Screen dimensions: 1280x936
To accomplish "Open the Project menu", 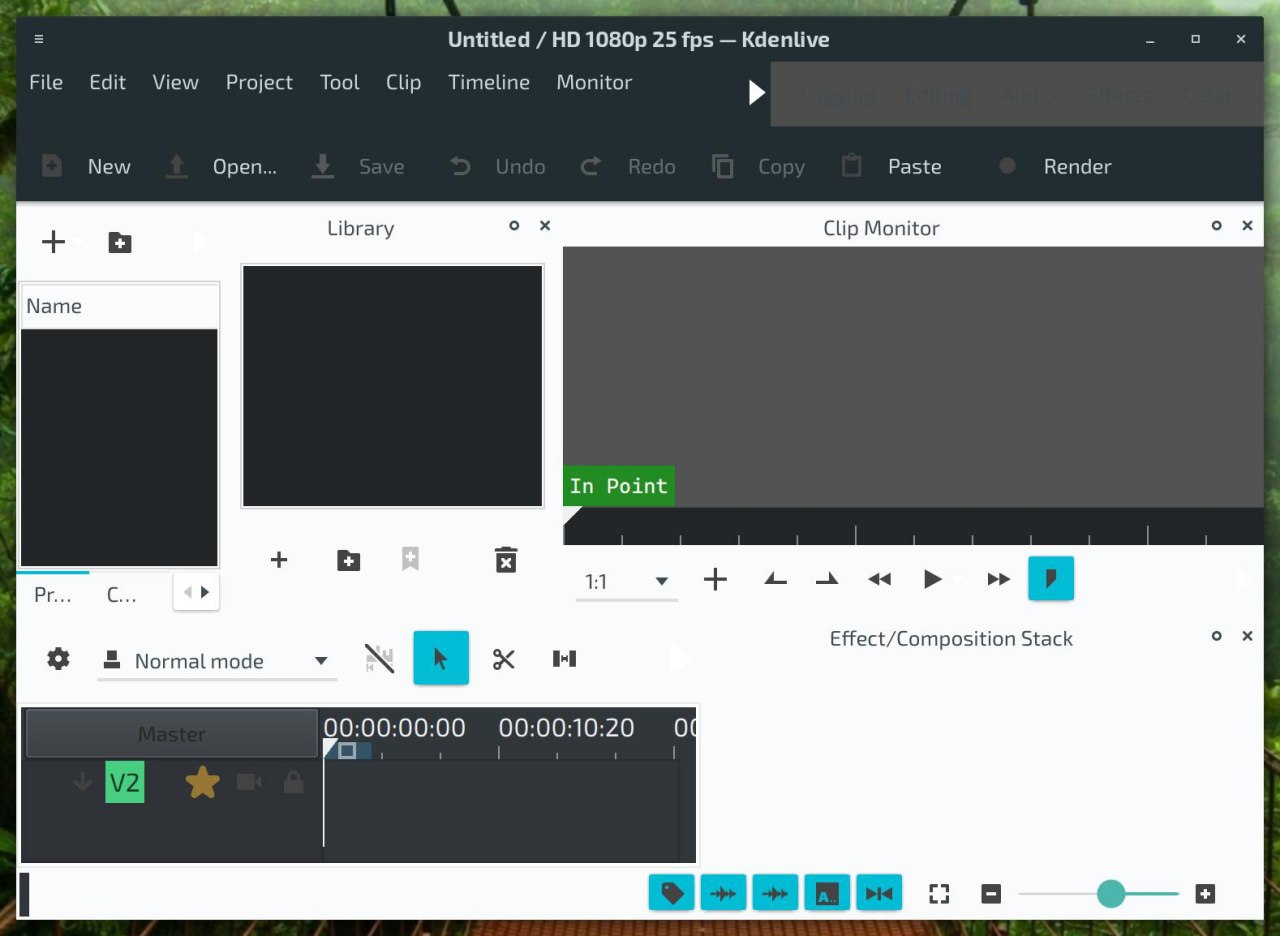I will click(x=259, y=82).
